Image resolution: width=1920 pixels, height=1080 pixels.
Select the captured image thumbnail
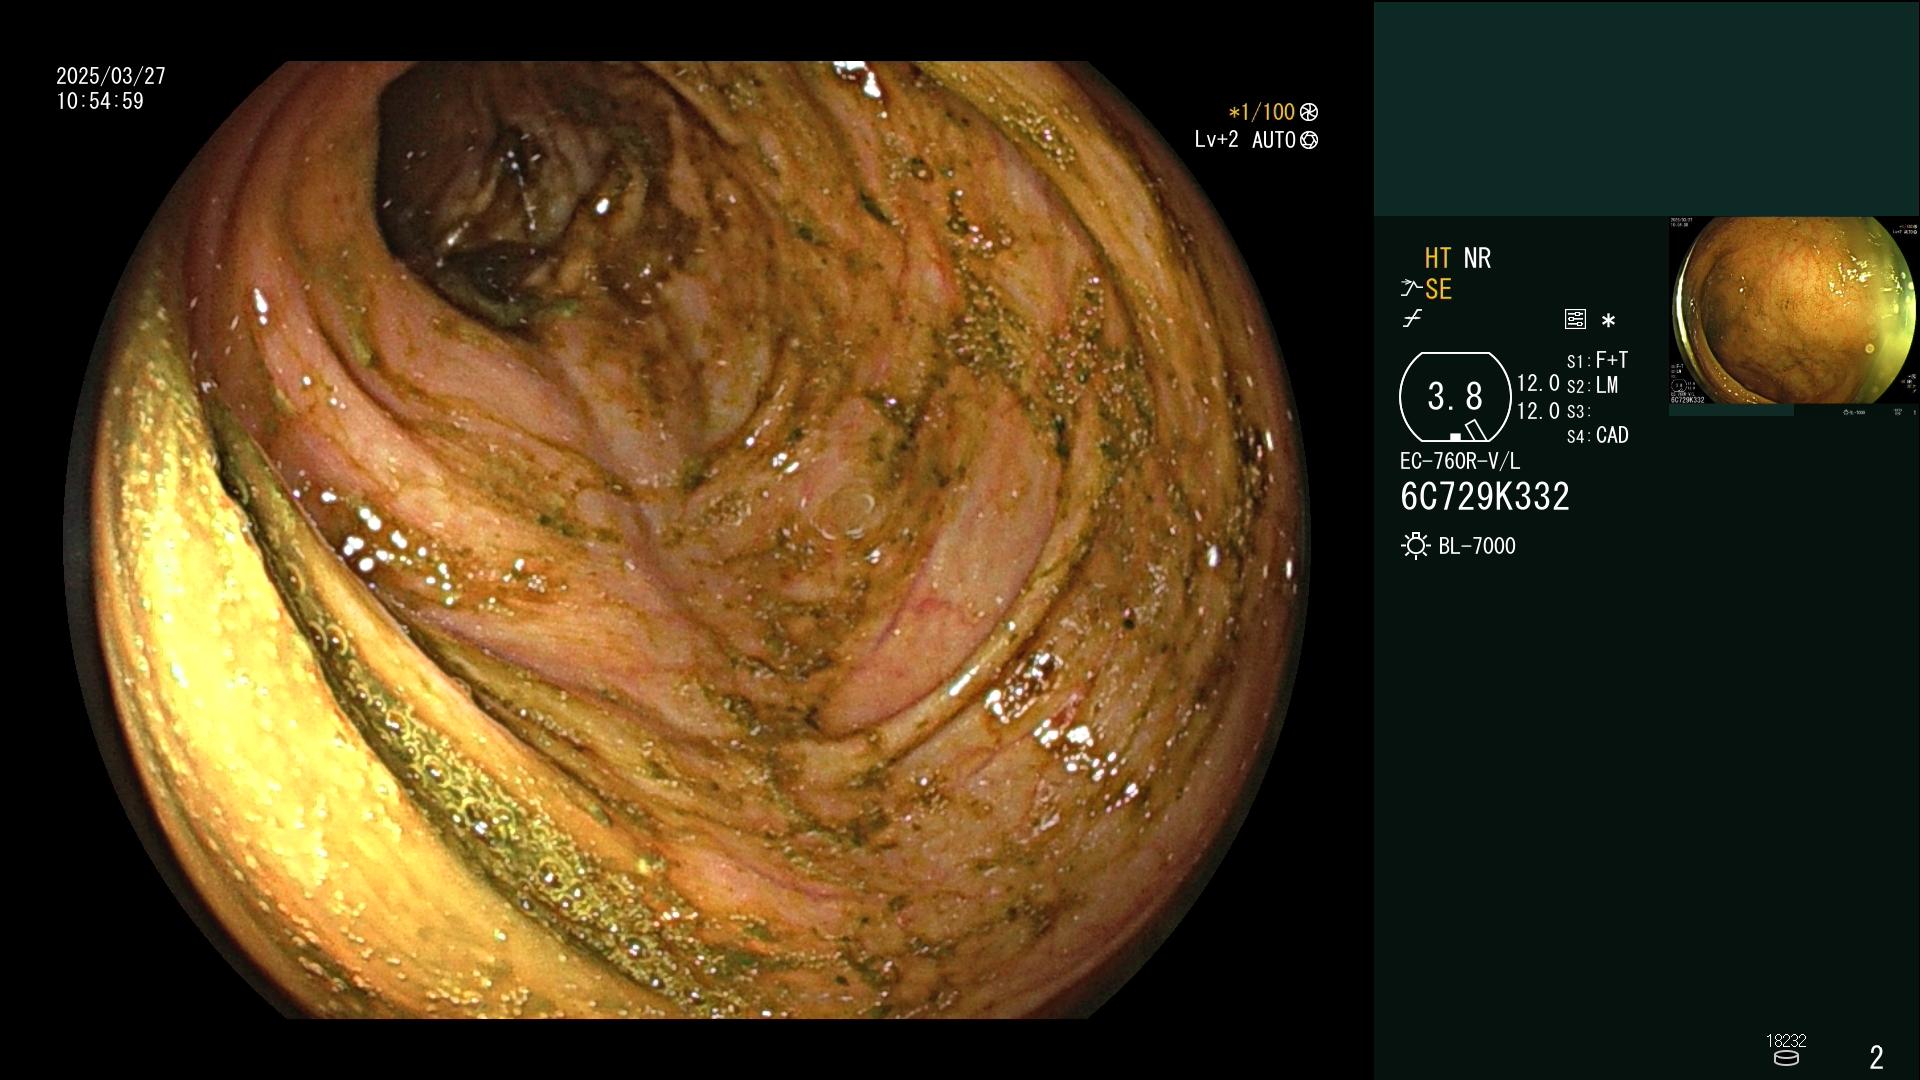tap(1794, 312)
